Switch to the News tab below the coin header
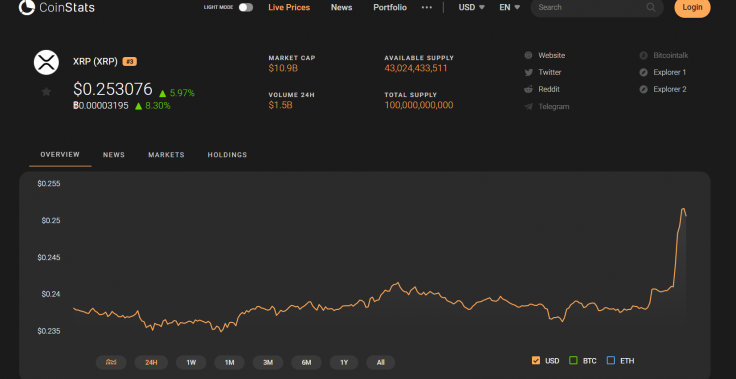 [x=114, y=155]
